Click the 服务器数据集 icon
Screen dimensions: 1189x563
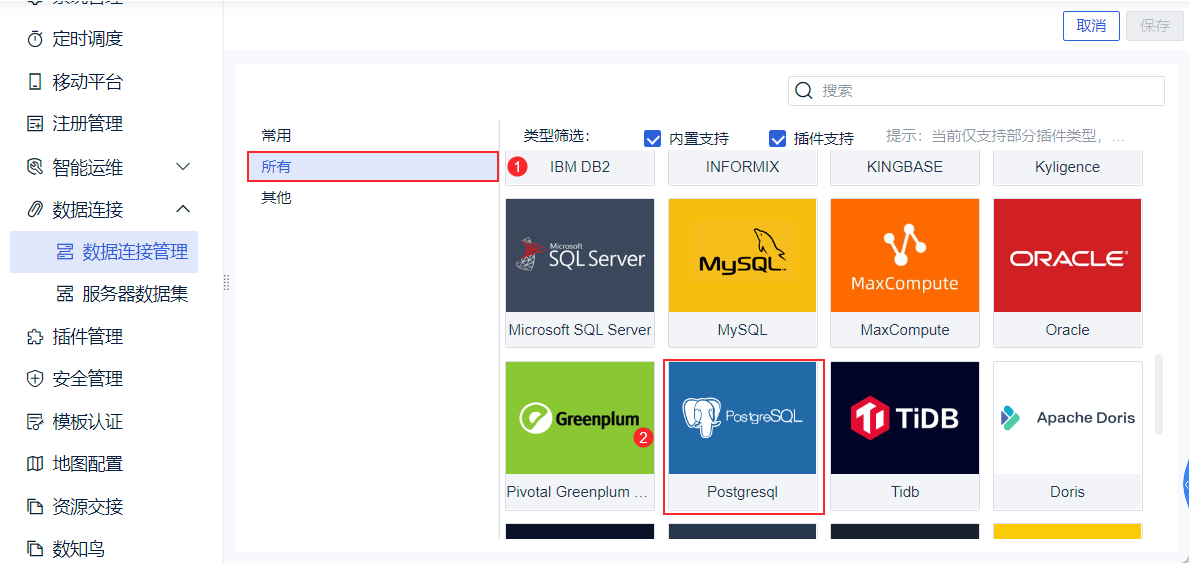coord(65,294)
